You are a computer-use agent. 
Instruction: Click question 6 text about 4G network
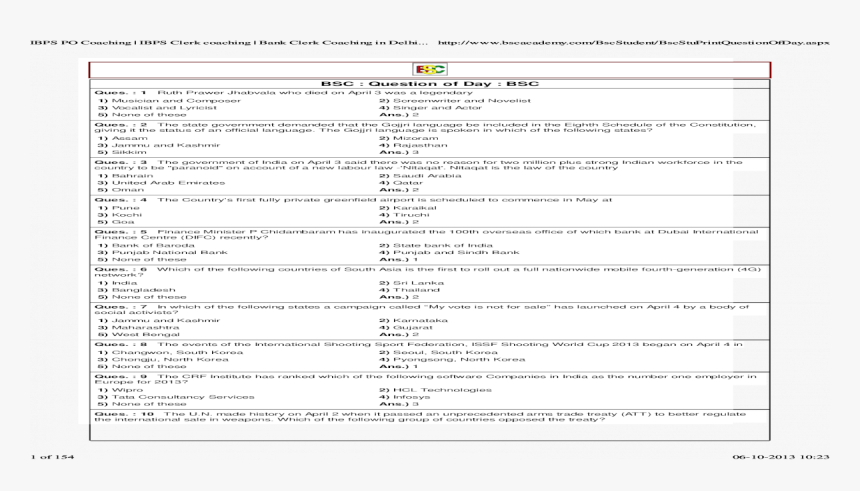(428, 272)
